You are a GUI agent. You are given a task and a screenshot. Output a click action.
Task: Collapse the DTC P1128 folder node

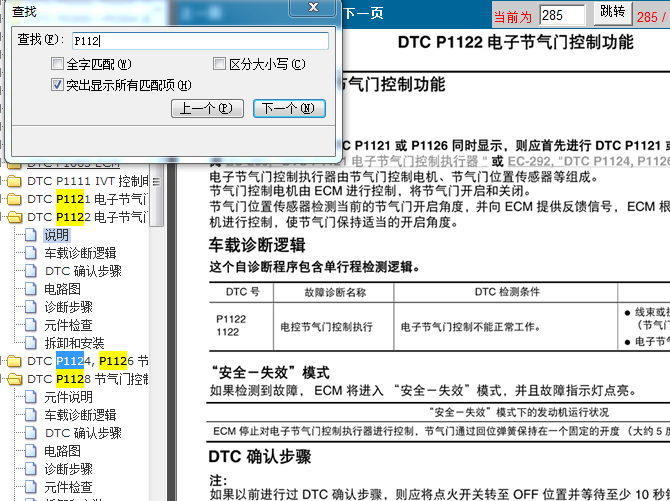pyautogui.click(x=88, y=379)
